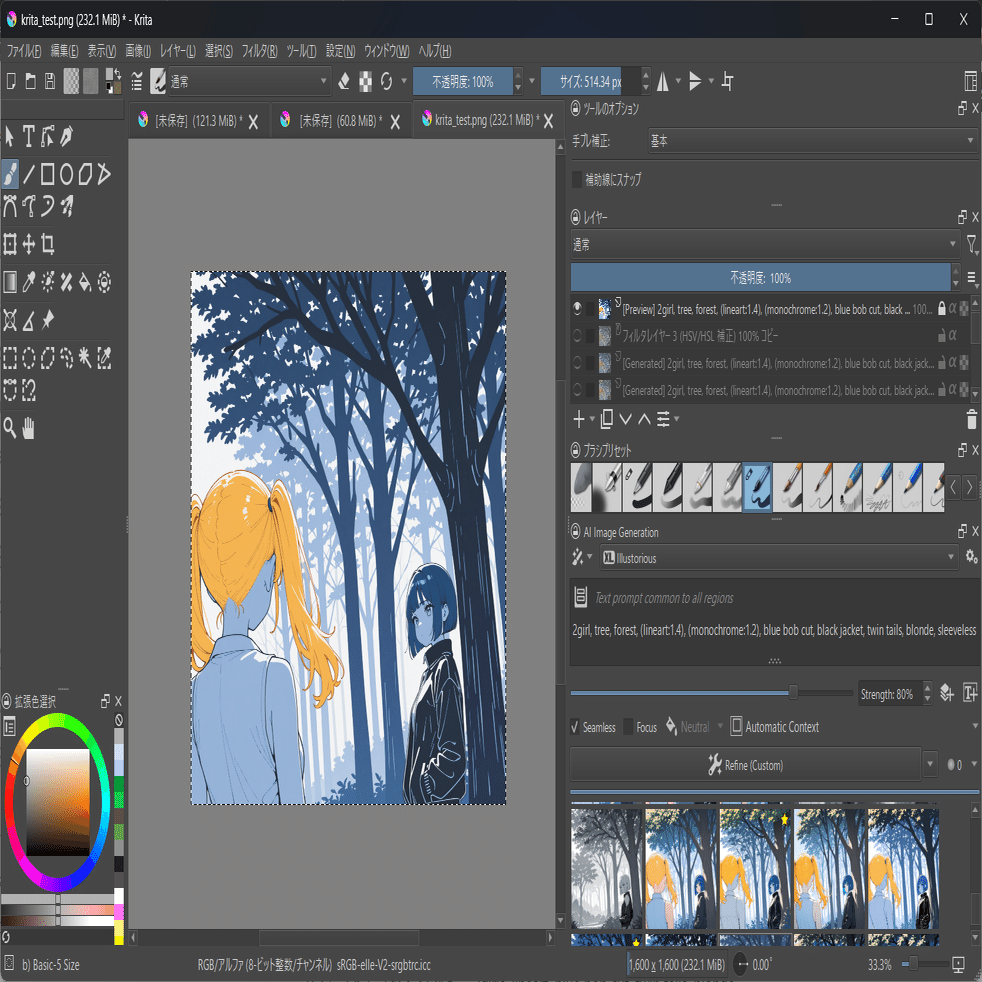Screen dimensions: 982x982
Task: Switch to the [未保存] (121.3 MiB) tab
Action: point(199,120)
